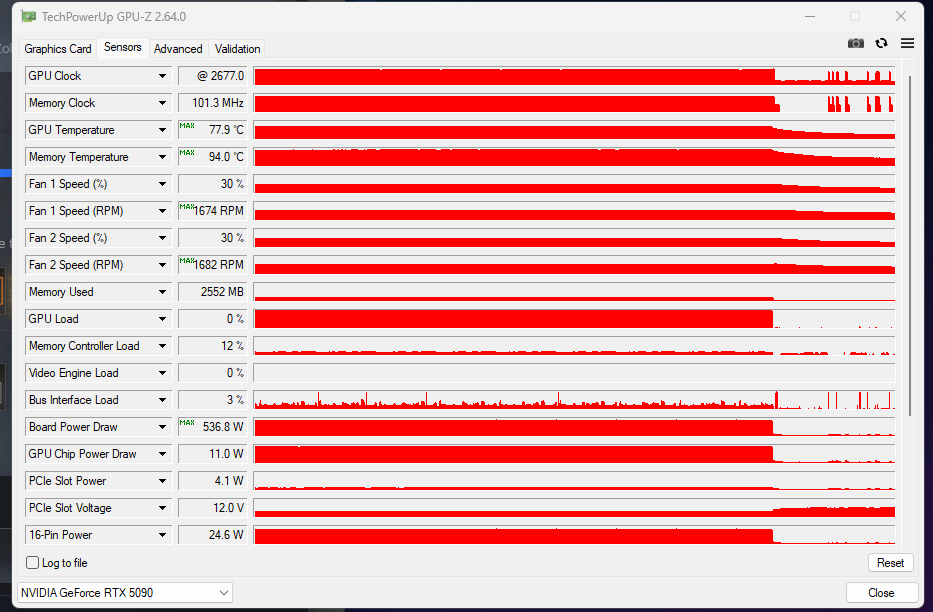
Task: Click the refresh sensors icon
Action: click(881, 44)
